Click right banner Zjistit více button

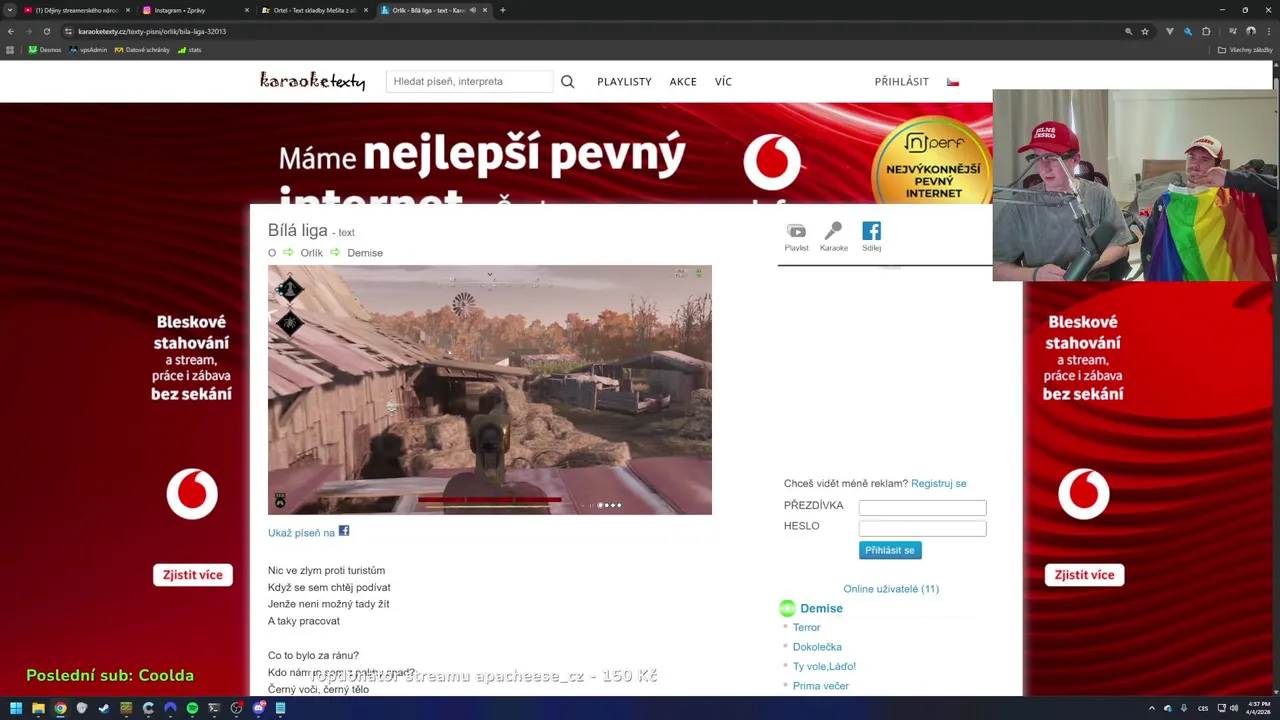[1084, 575]
